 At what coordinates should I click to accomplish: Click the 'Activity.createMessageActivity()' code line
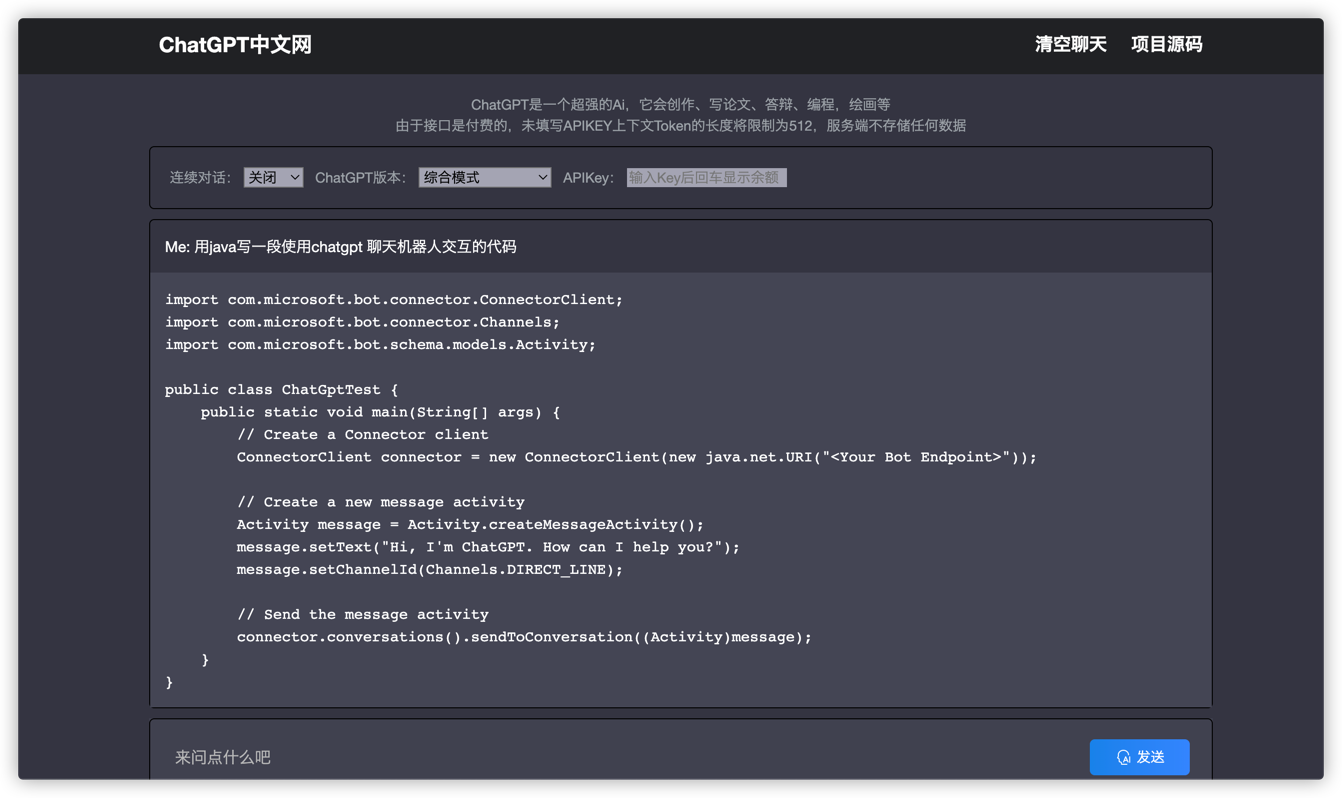[x=470, y=525]
